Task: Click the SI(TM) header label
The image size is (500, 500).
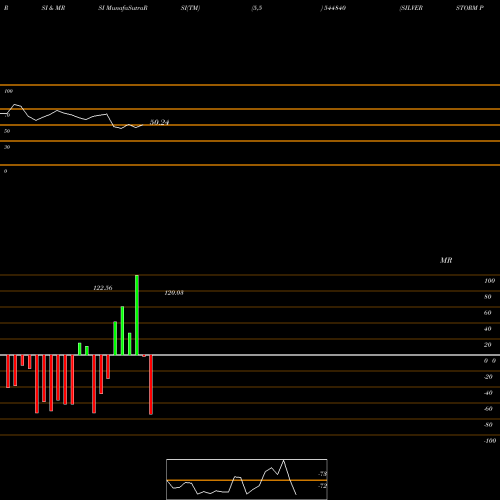Action: [x=190, y=8]
